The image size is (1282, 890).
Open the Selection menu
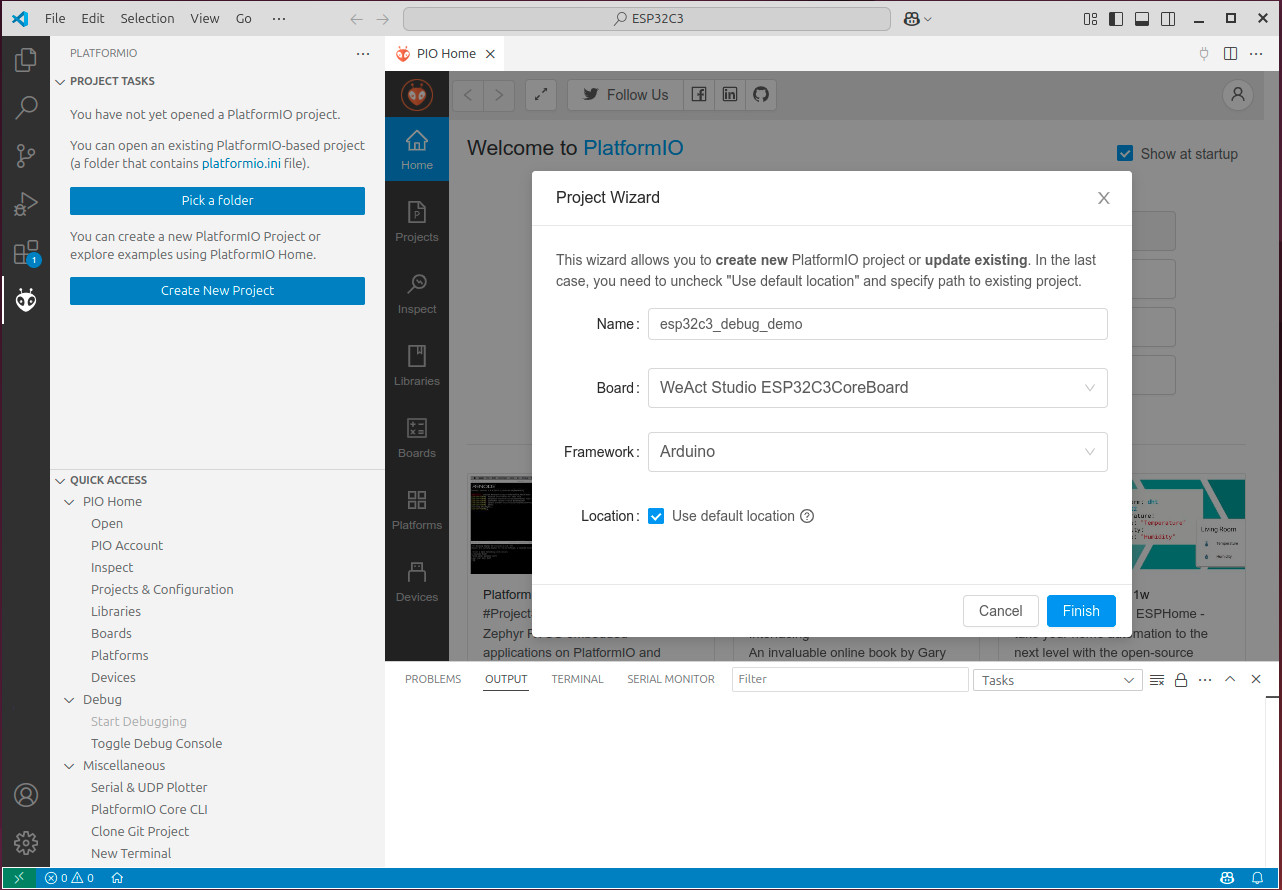click(x=147, y=19)
